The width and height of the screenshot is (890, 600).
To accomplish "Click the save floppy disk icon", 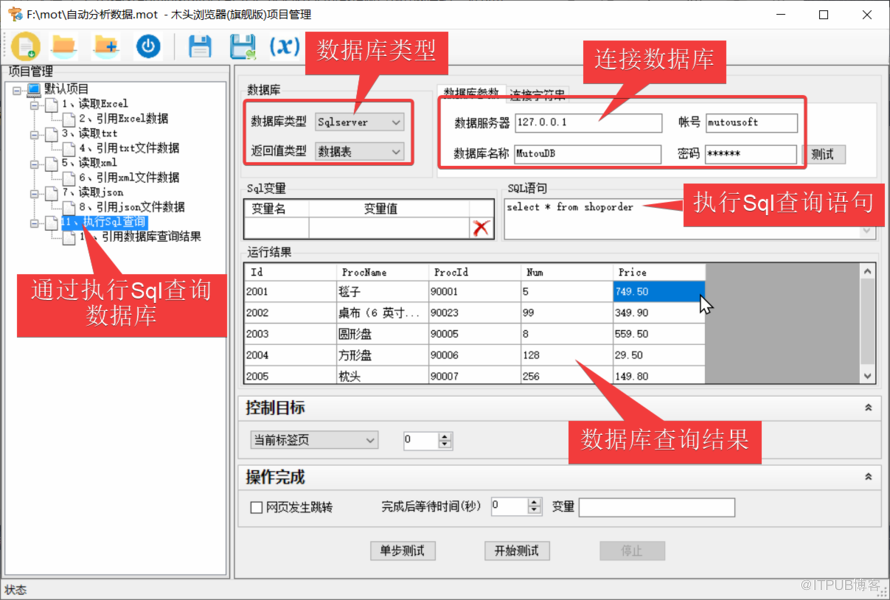I will (200, 45).
